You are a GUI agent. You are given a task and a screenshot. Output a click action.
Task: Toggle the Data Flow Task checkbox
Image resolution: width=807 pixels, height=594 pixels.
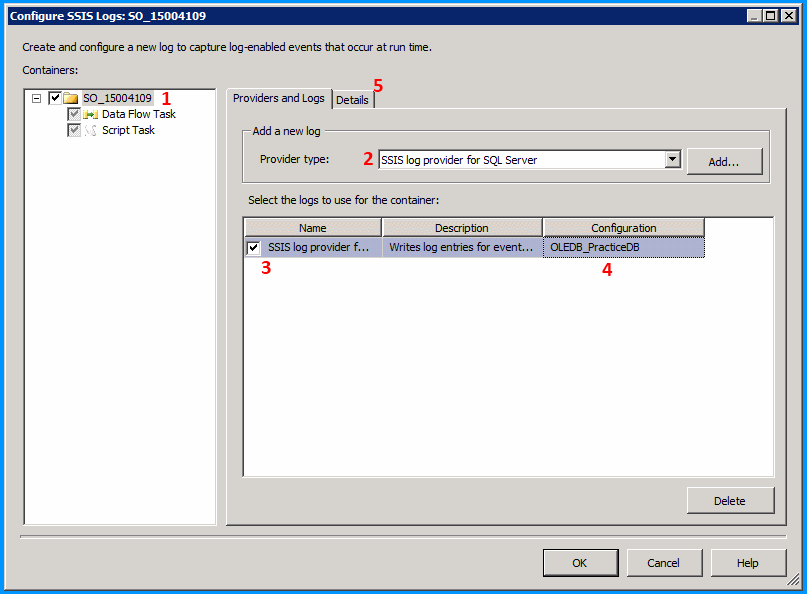pos(74,114)
